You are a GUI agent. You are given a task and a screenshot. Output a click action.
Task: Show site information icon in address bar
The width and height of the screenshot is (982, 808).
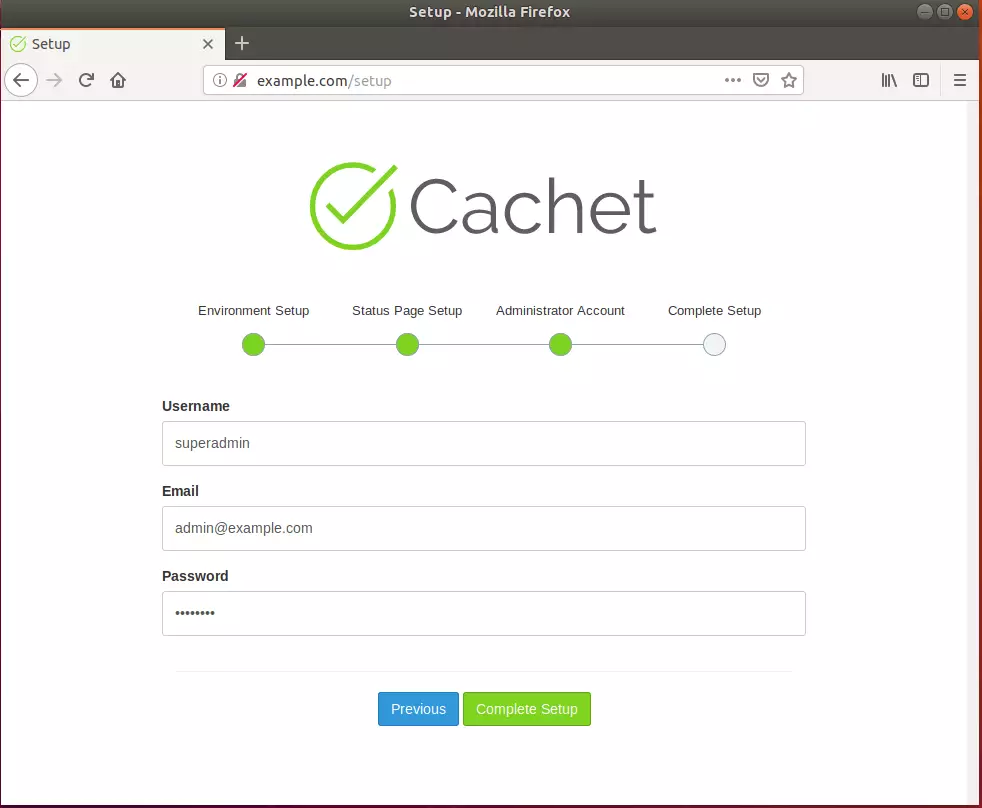click(220, 80)
